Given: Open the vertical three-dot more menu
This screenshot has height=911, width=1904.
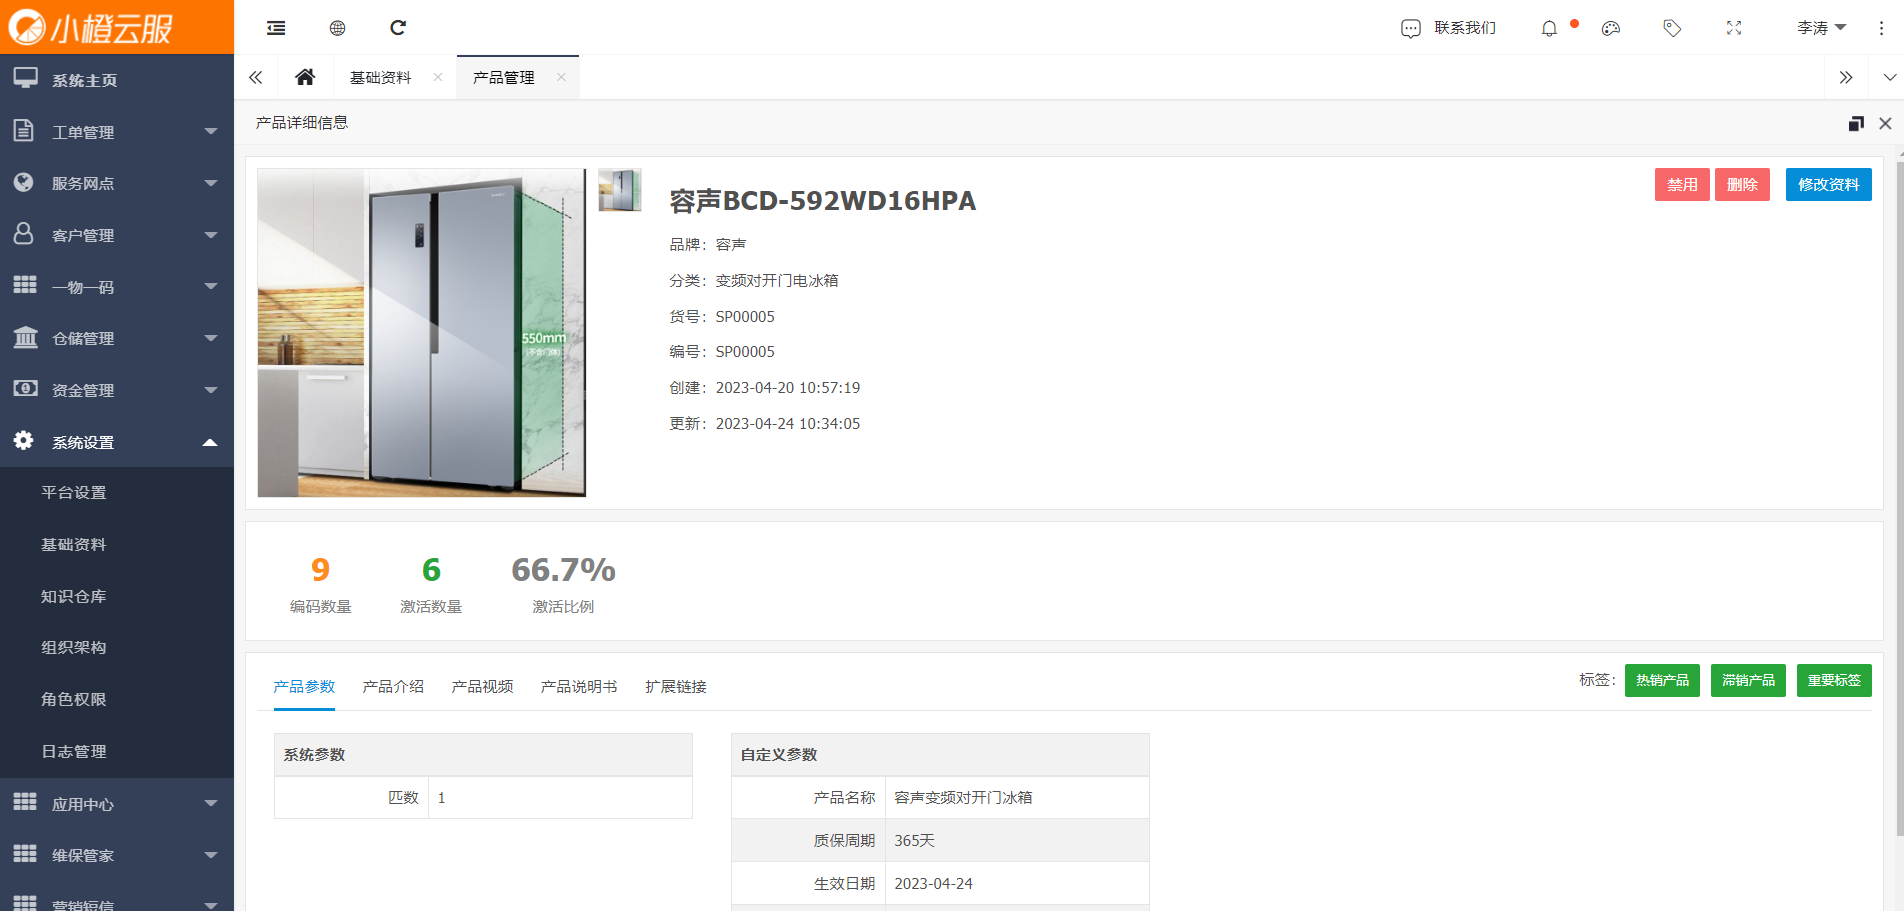Looking at the screenshot, I should click(x=1881, y=28).
